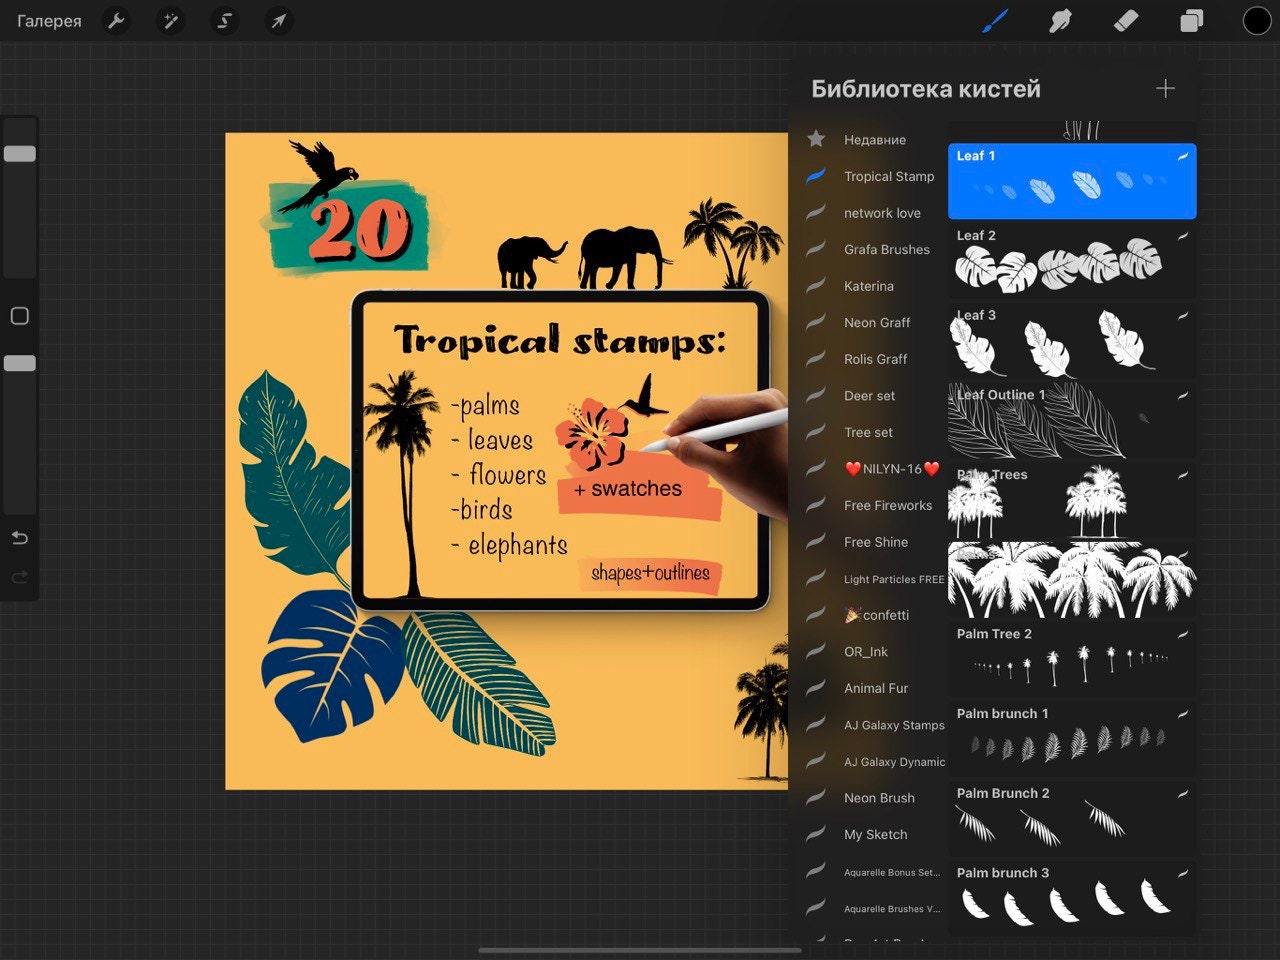Viewport: 1280px width, 960px height.
Task: Select the Tropical Stamp brush set
Action: [x=872, y=176]
